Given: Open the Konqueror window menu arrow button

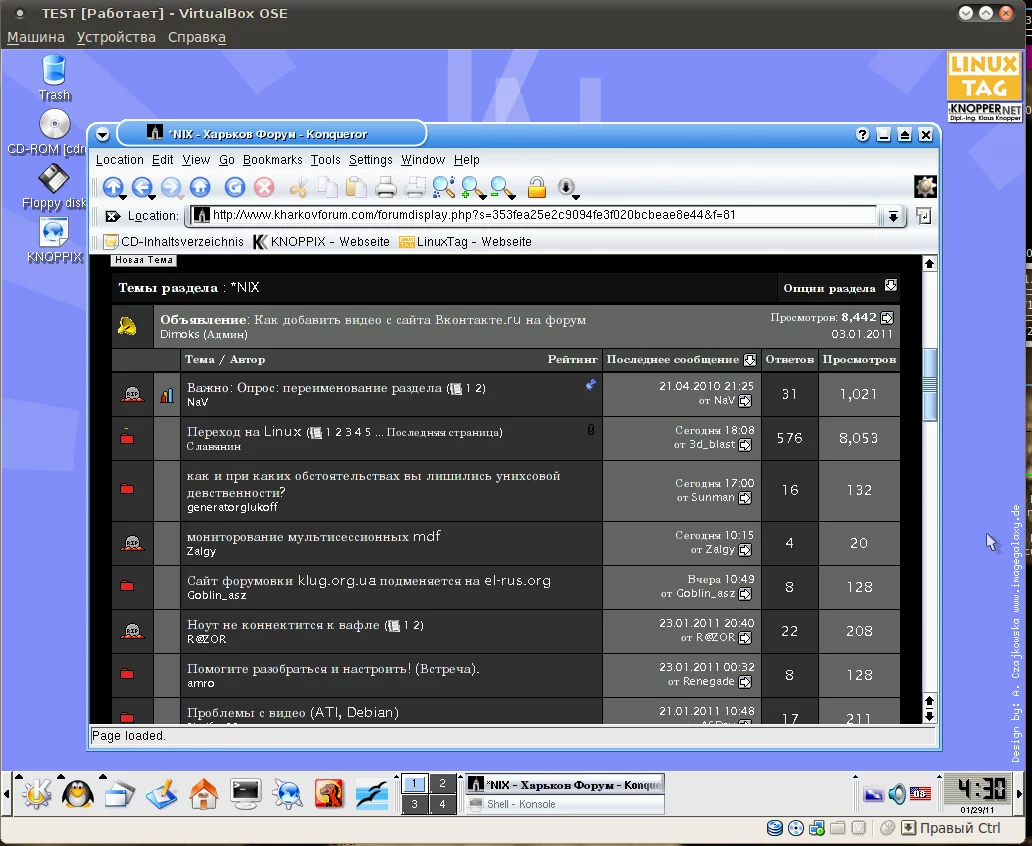Looking at the screenshot, I should 102,134.
